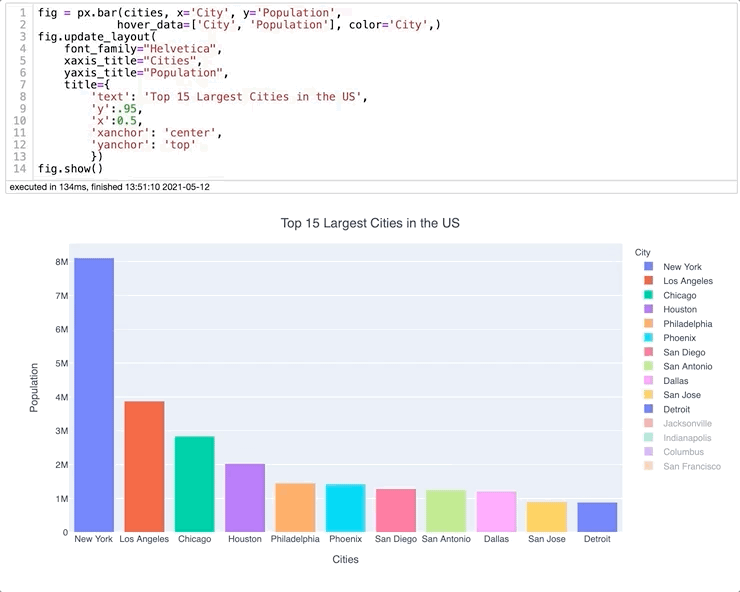Image resolution: width=740 pixels, height=592 pixels.
Task: Show Indianapolis via faded legend entry
Action: click(x=678, y=438)
